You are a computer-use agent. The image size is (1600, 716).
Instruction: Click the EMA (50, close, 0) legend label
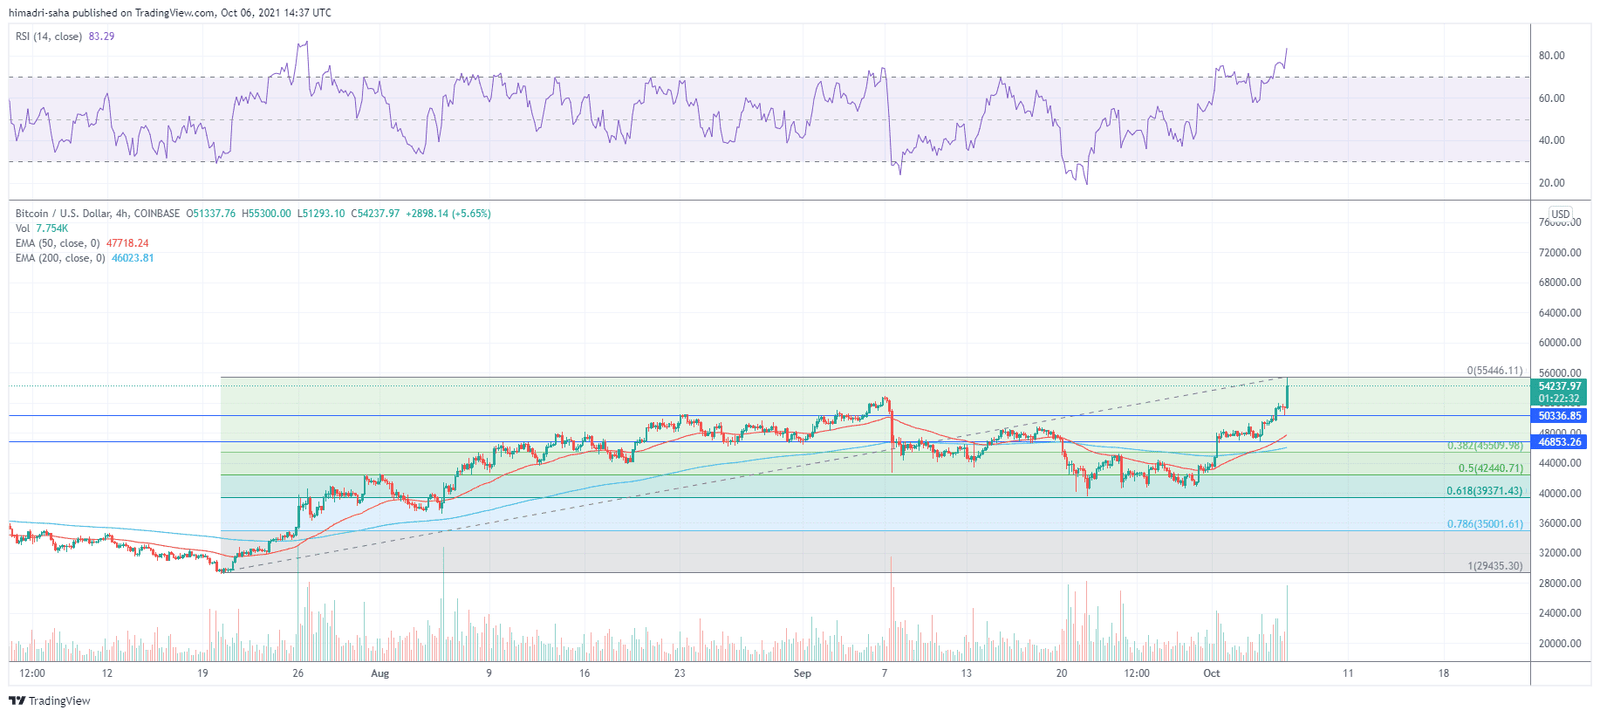coord(58,243)
